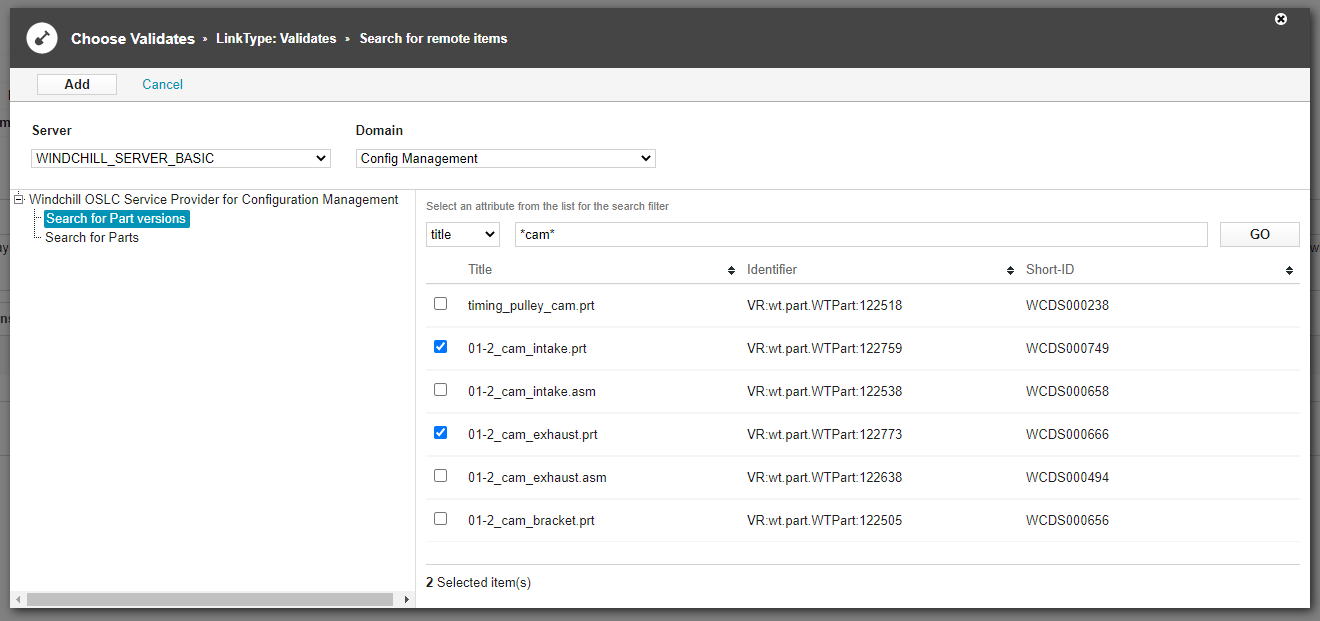The width and height of the screenshot is (1320, 621).
Task: Open the search attribute dropdown showing title
Action: coord(462,234)
